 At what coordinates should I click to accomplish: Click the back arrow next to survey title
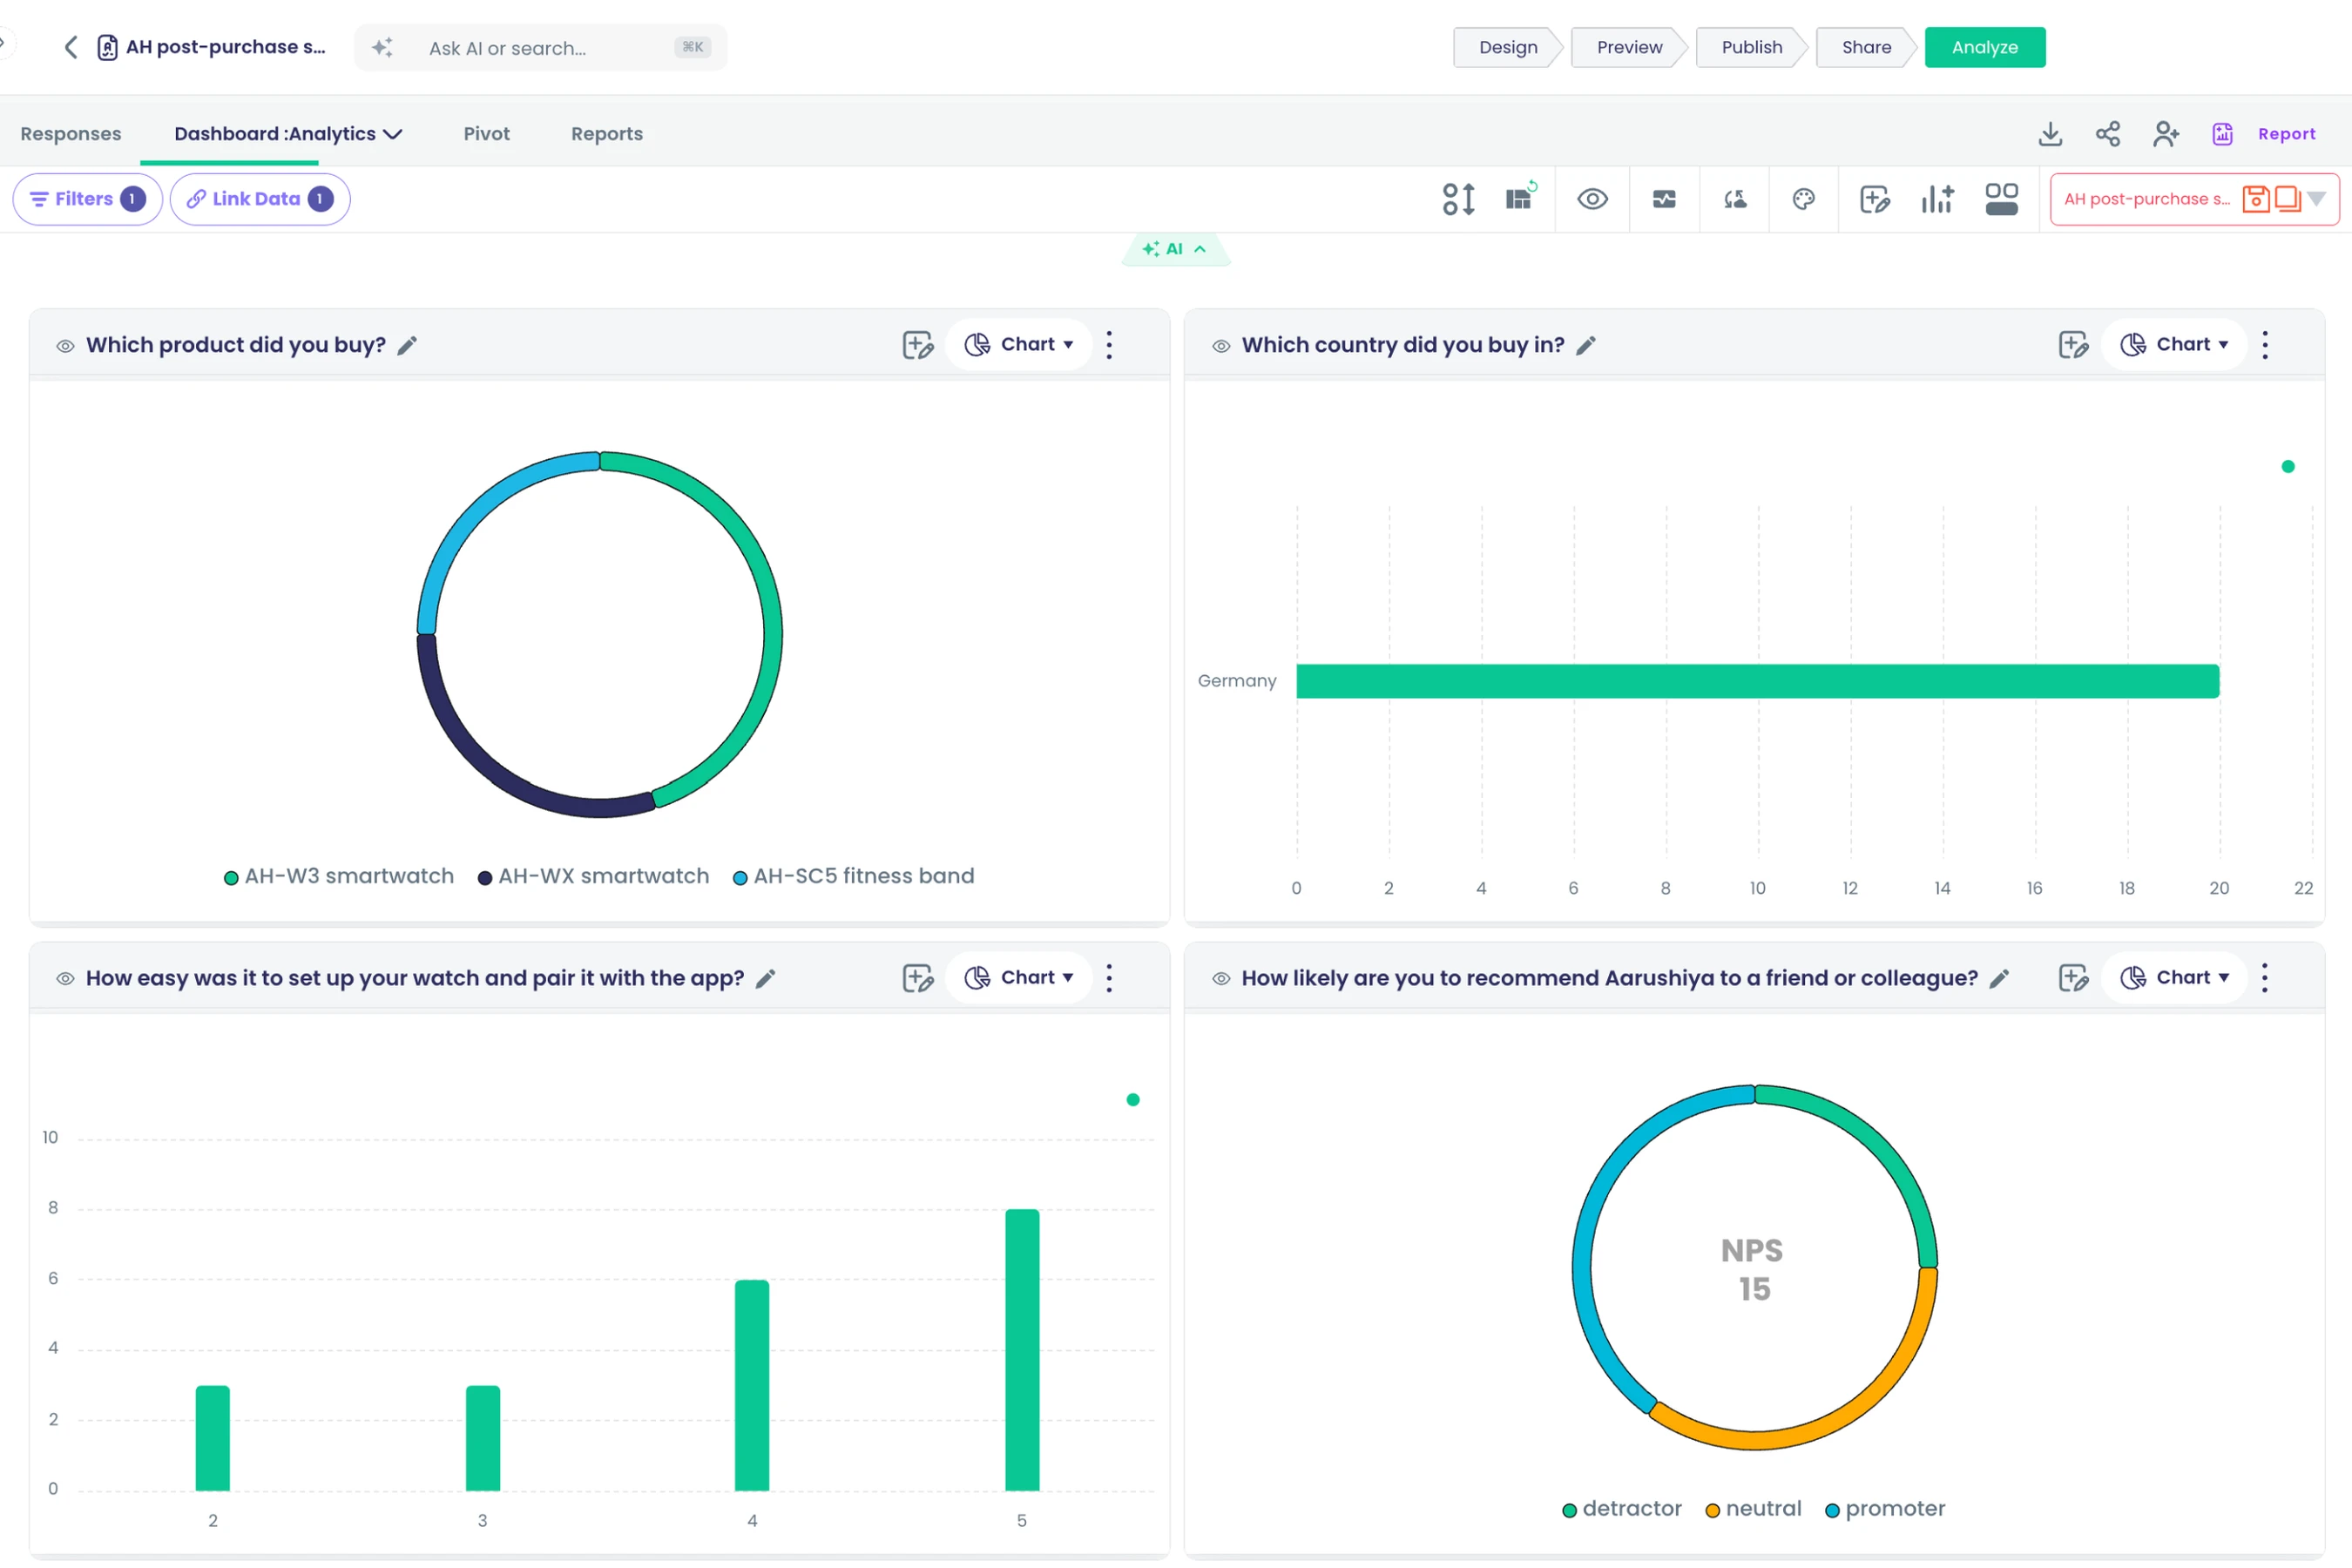[x=70, y=47]
